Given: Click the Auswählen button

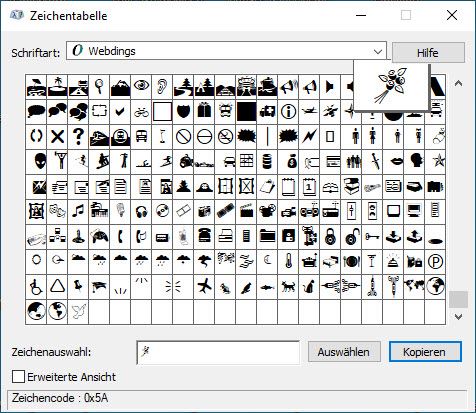Looking at the screenshot, I should pos(344,352).
